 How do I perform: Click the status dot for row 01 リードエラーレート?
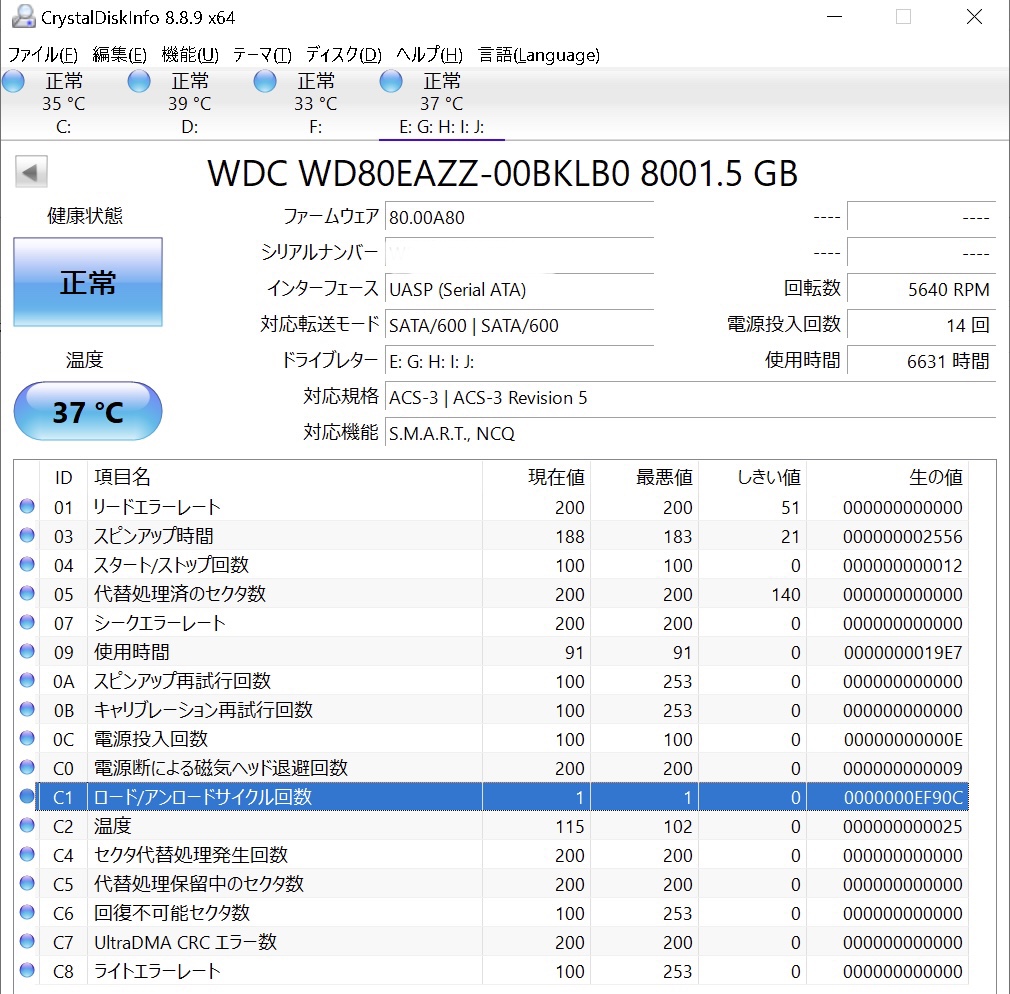[x=27, y=506]
